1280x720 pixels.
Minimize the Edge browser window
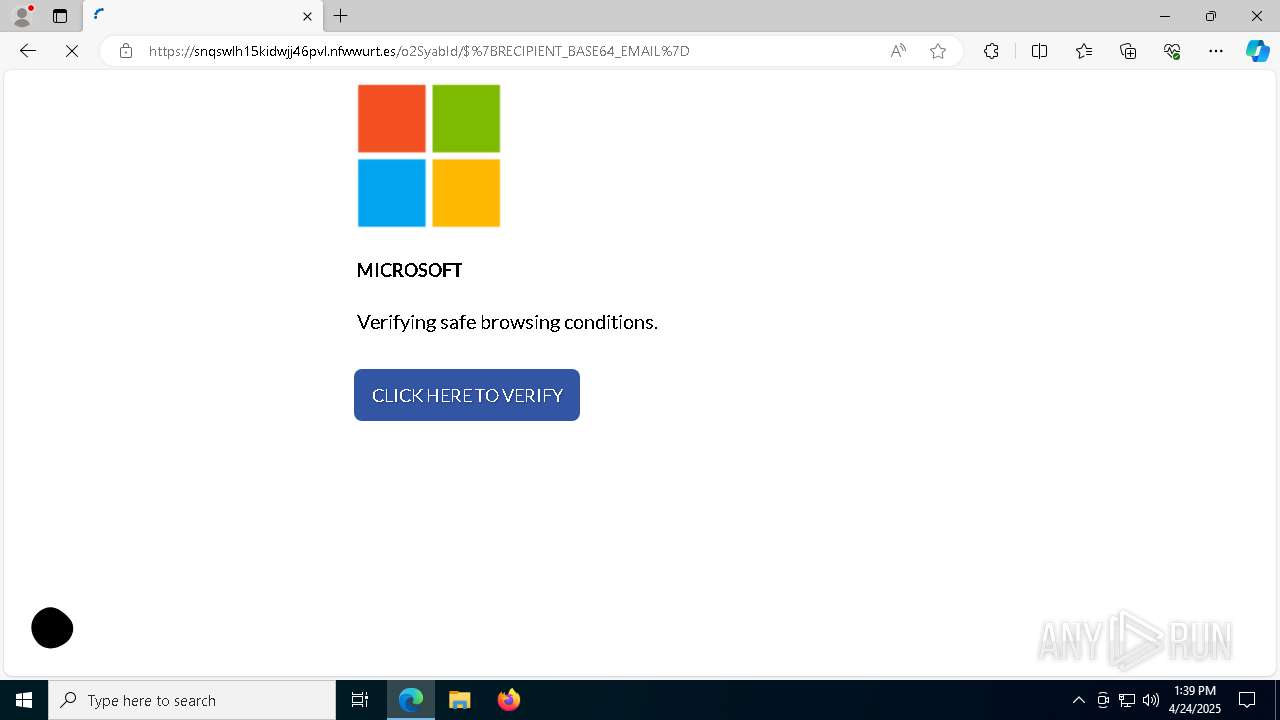1164,16
